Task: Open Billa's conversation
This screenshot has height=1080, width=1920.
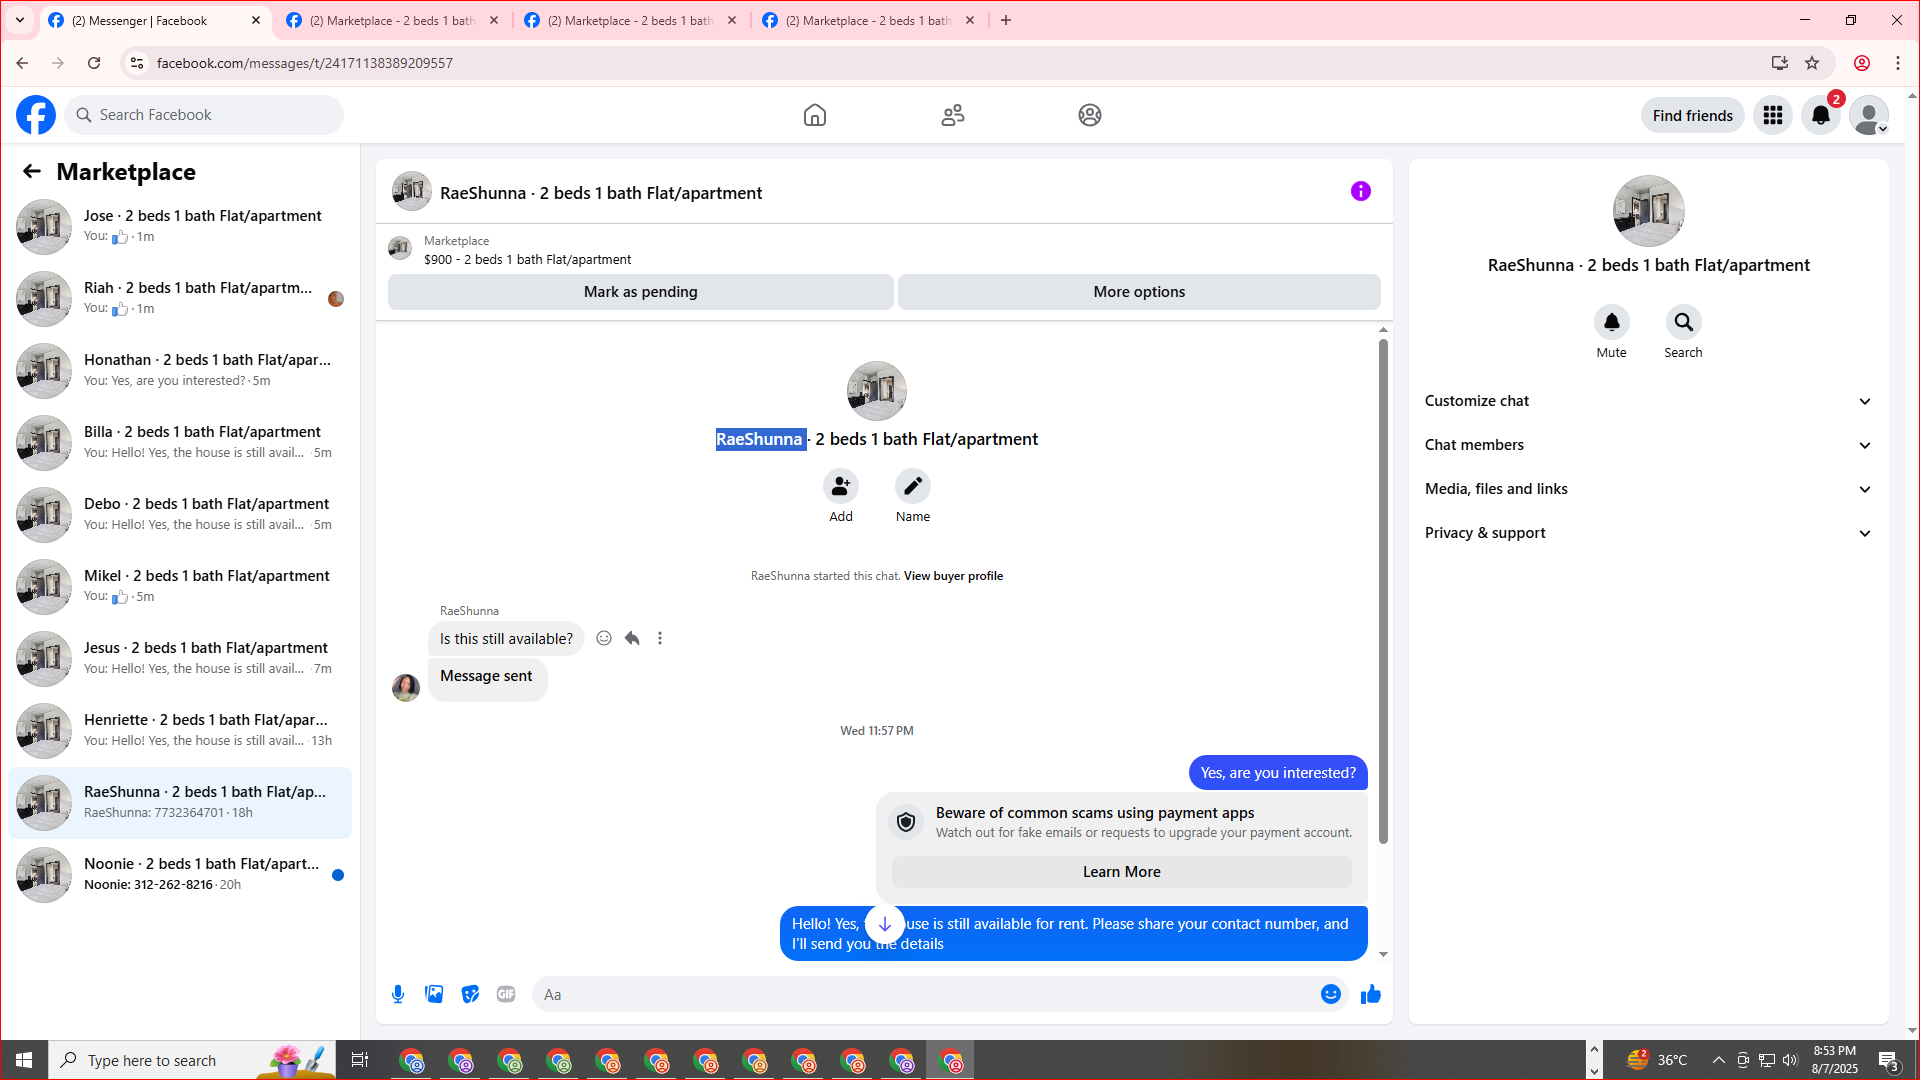Action: pos(180,442)
